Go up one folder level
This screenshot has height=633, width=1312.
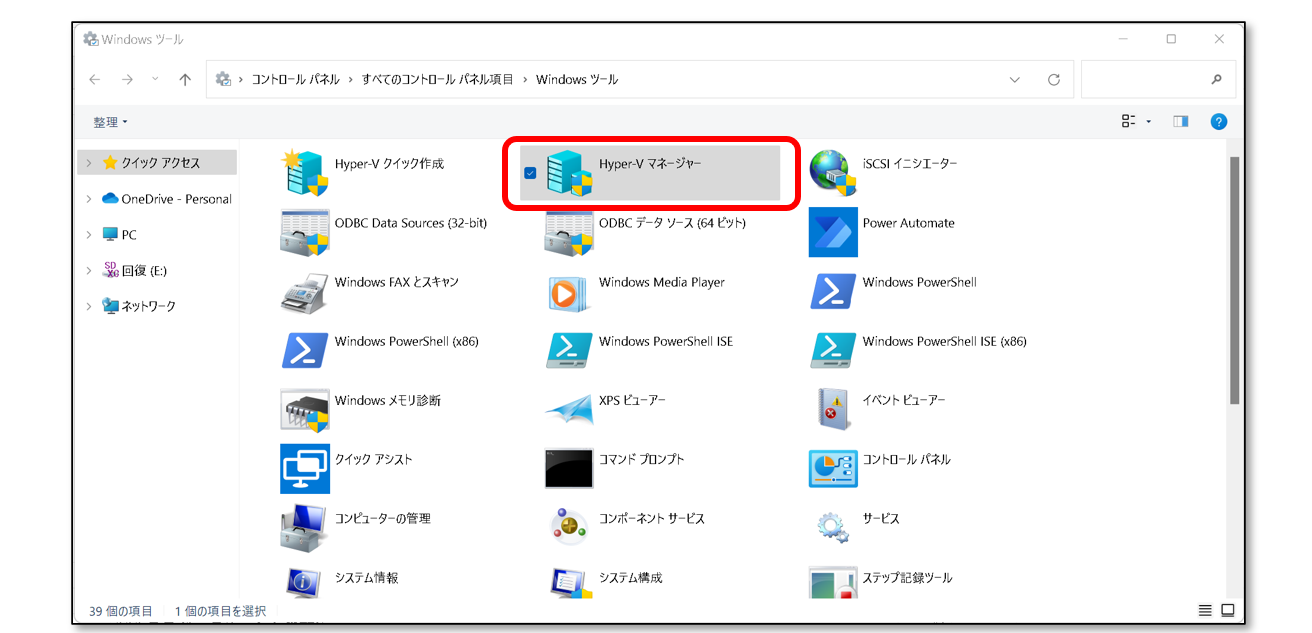[185, 79]
